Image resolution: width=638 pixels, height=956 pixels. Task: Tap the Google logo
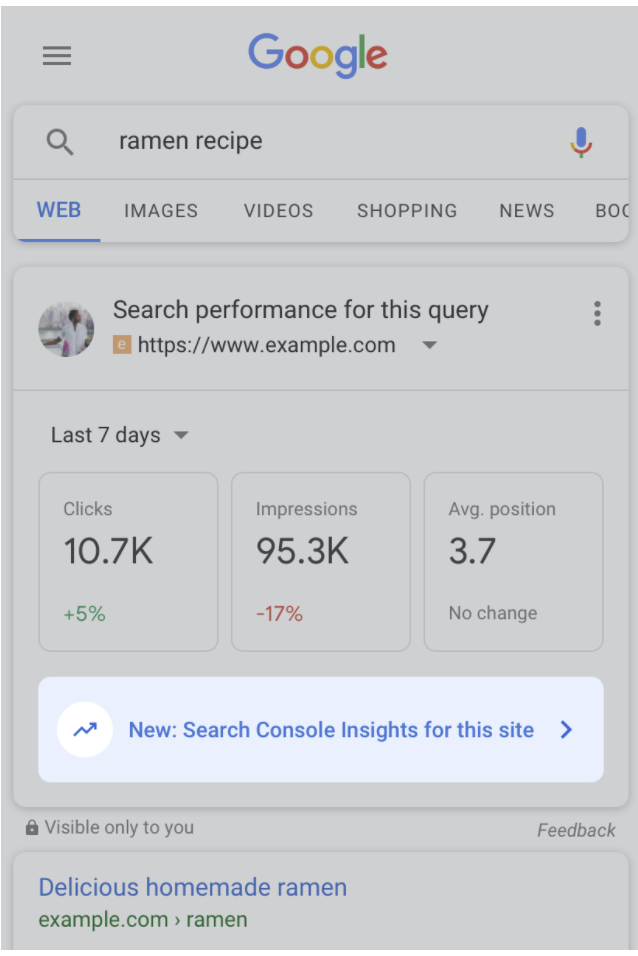click(x=318, y=57)
